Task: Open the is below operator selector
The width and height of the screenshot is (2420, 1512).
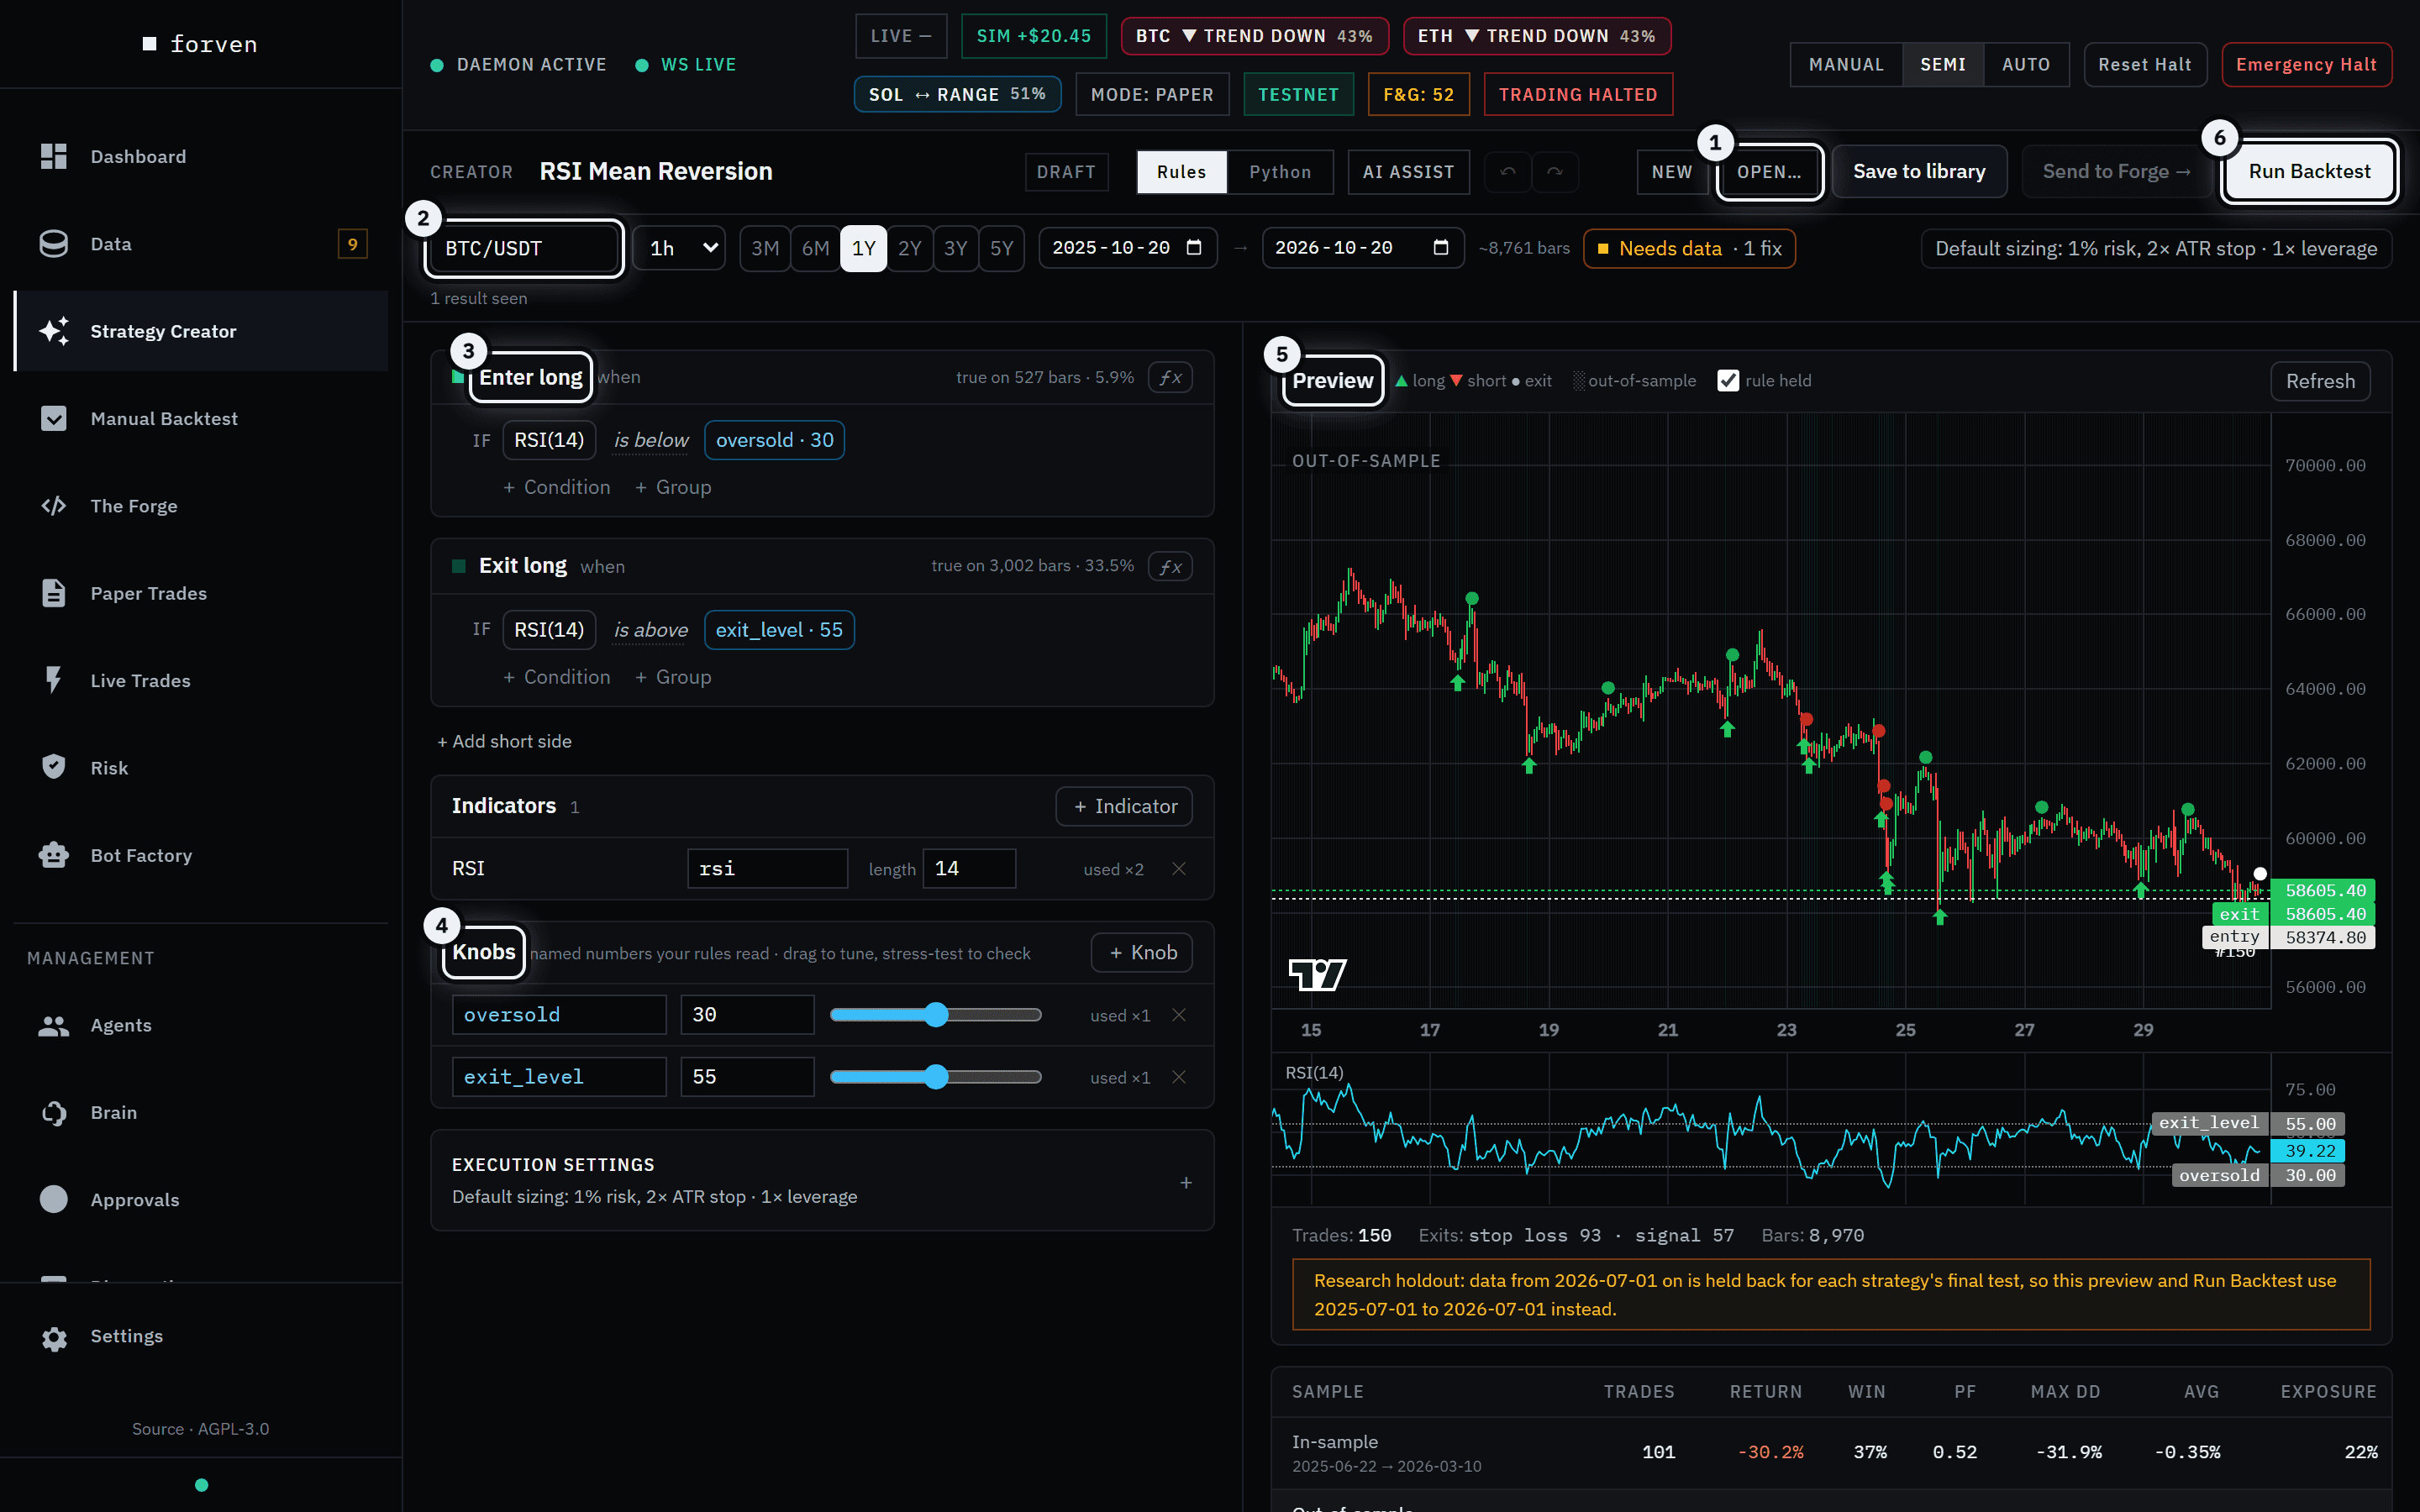Action: click(x=651, y=440)
